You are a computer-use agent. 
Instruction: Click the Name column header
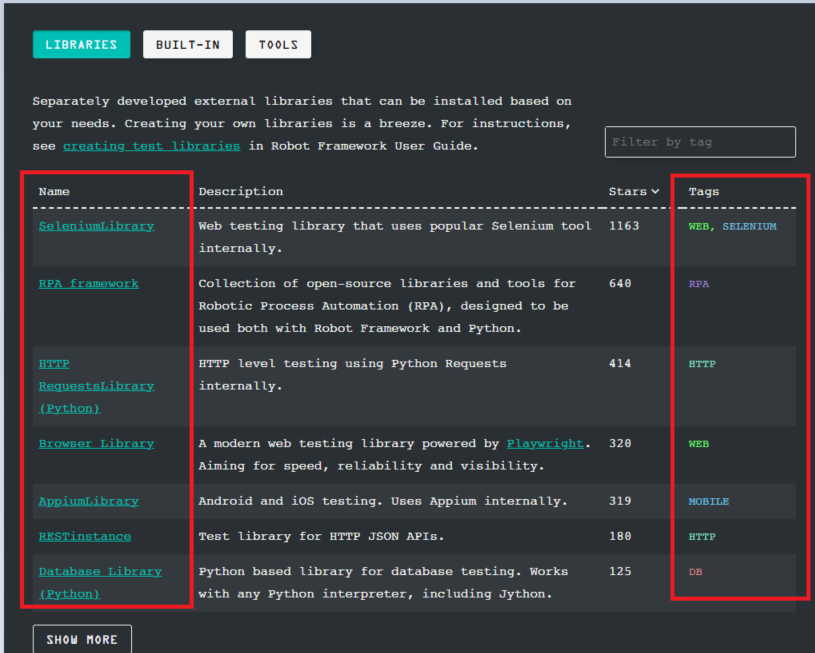click(x=54, y=191)
